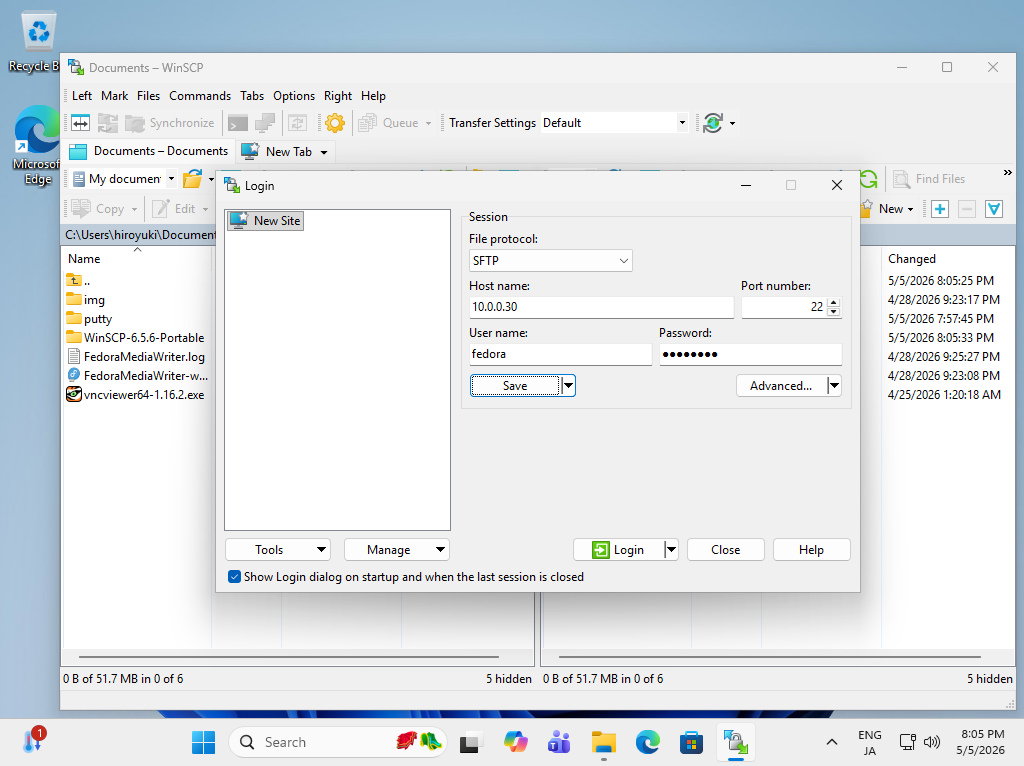This screenshot has height=766, width=1024.
Task: Increase port number with up spinner
Action: pos(833,302)
